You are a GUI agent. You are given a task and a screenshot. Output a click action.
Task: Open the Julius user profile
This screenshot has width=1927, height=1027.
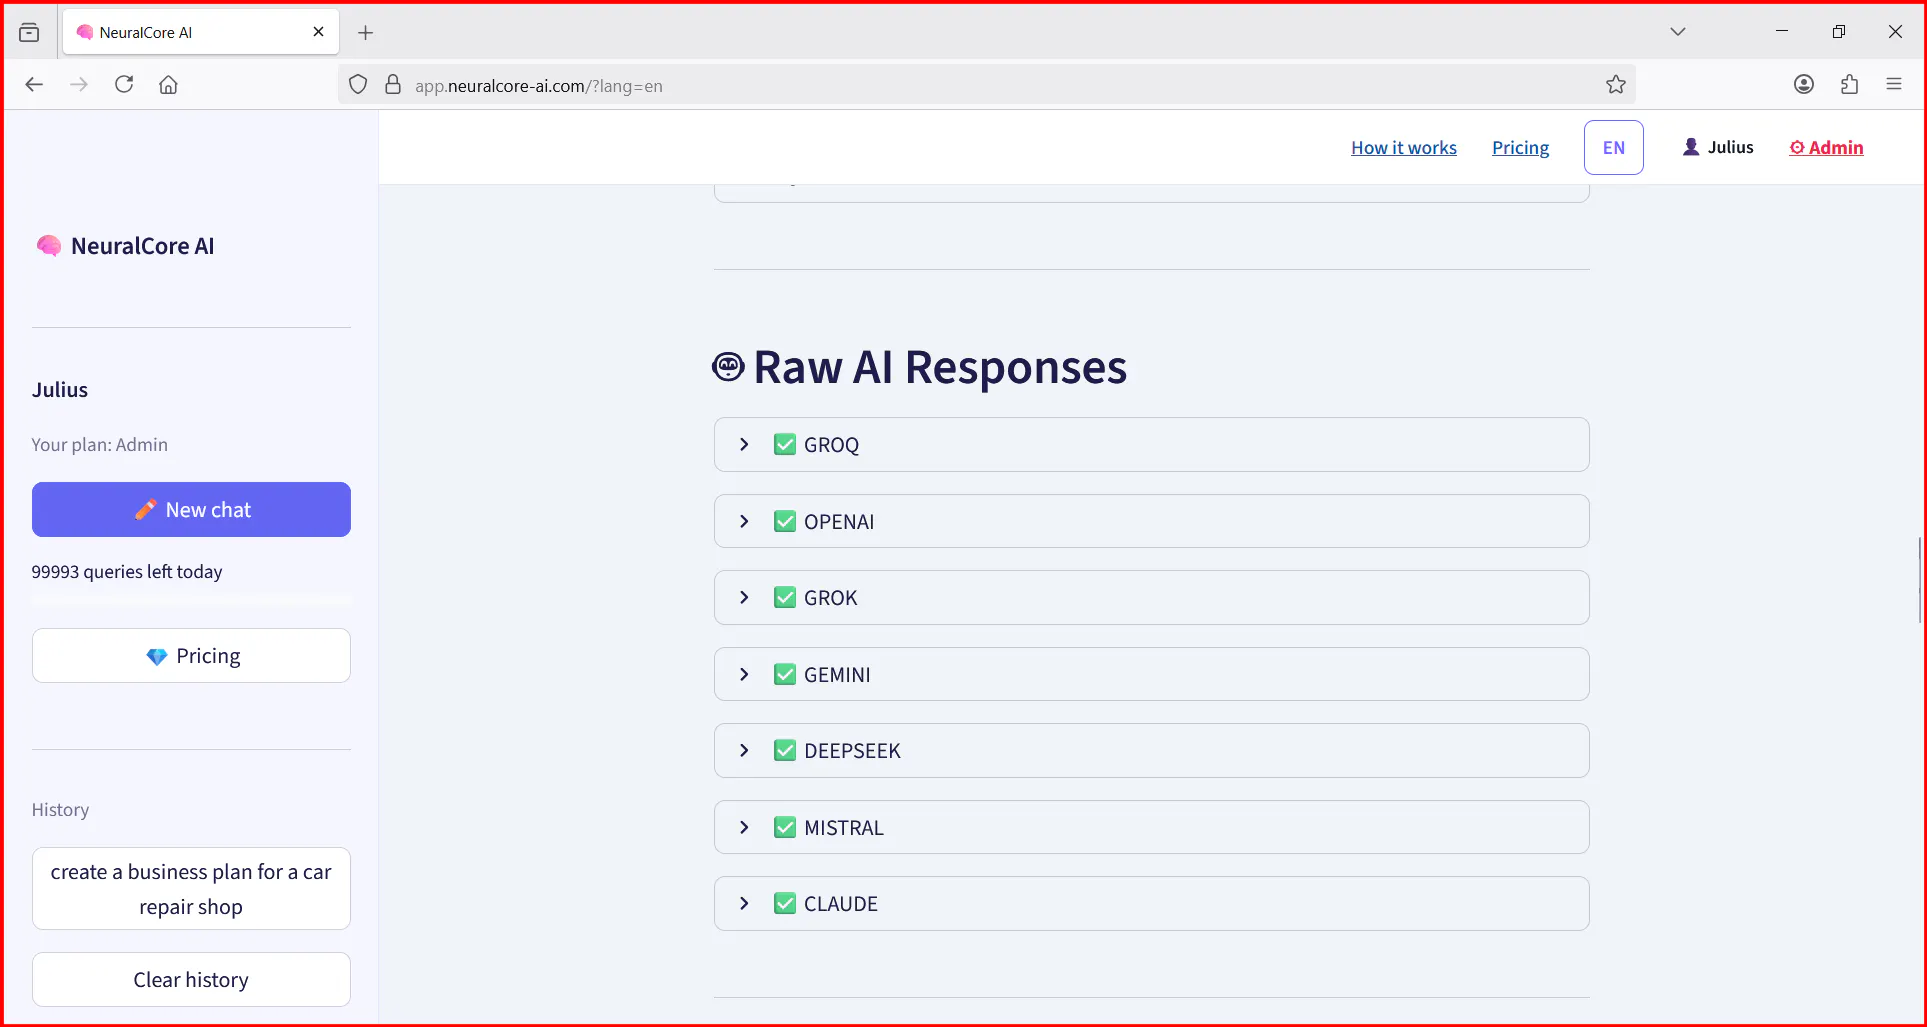pyautogui.click(x=1718, y=147)
